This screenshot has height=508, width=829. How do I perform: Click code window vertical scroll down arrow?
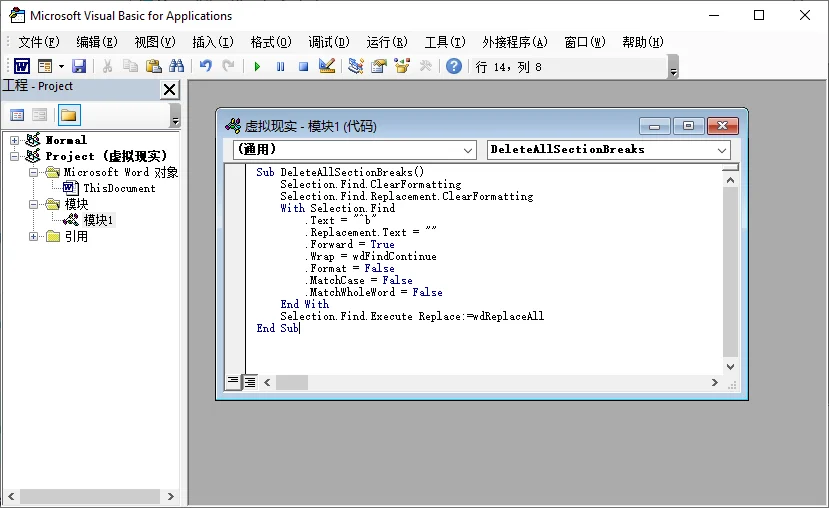point(730,366)
